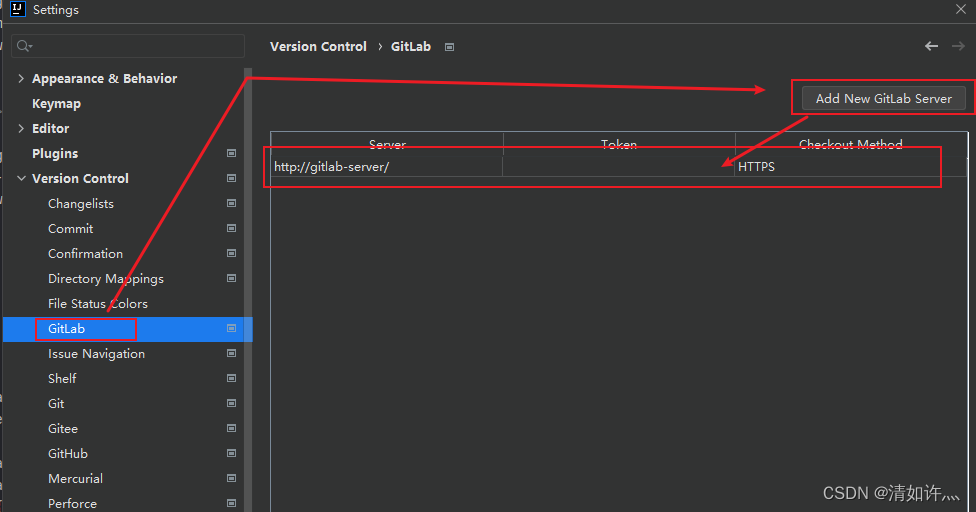Expand the Appearance & Behavior section
This screenshot has width=976, height=512.
(21, 78)
